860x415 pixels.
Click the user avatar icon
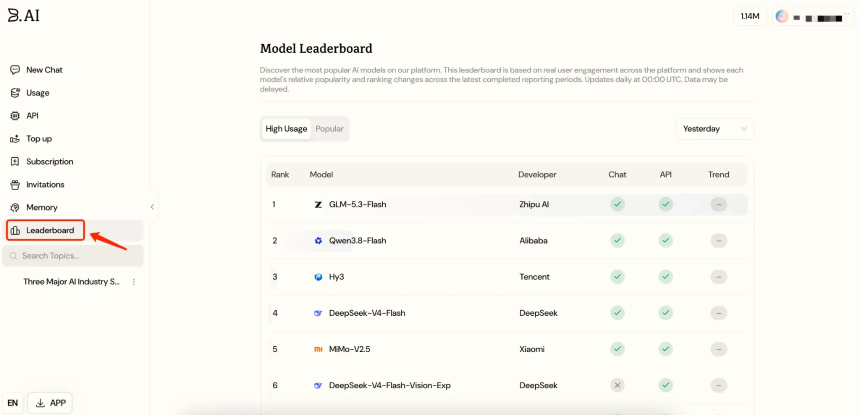(x=782, y=16)
